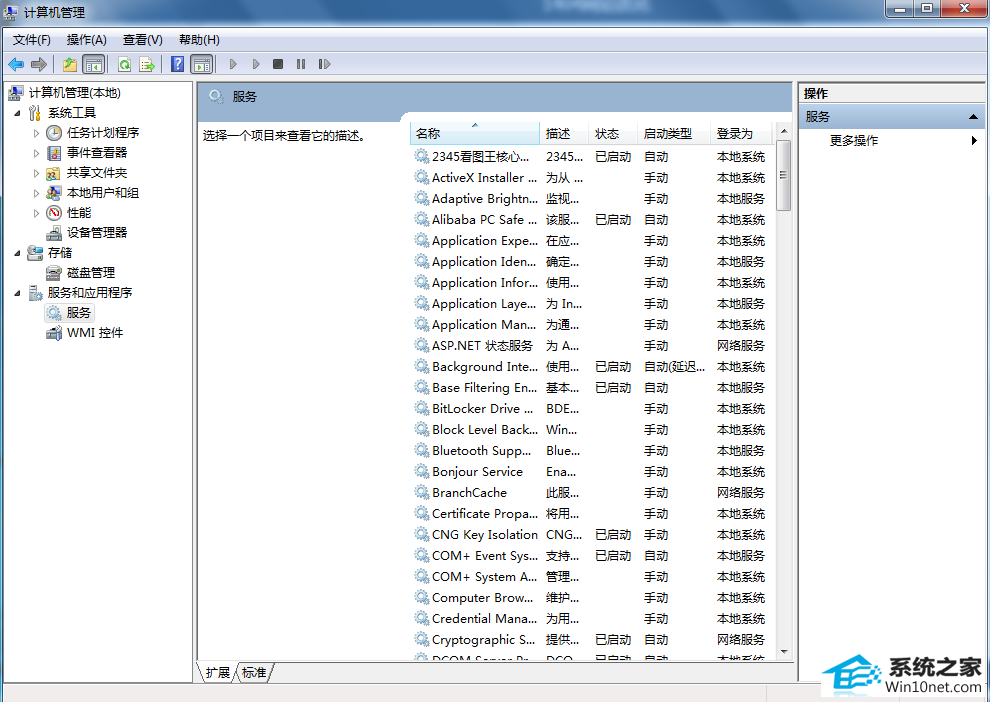The image size is (990, 702).
Task: Select the Bonjour Service row
Action: pos(592,472)
